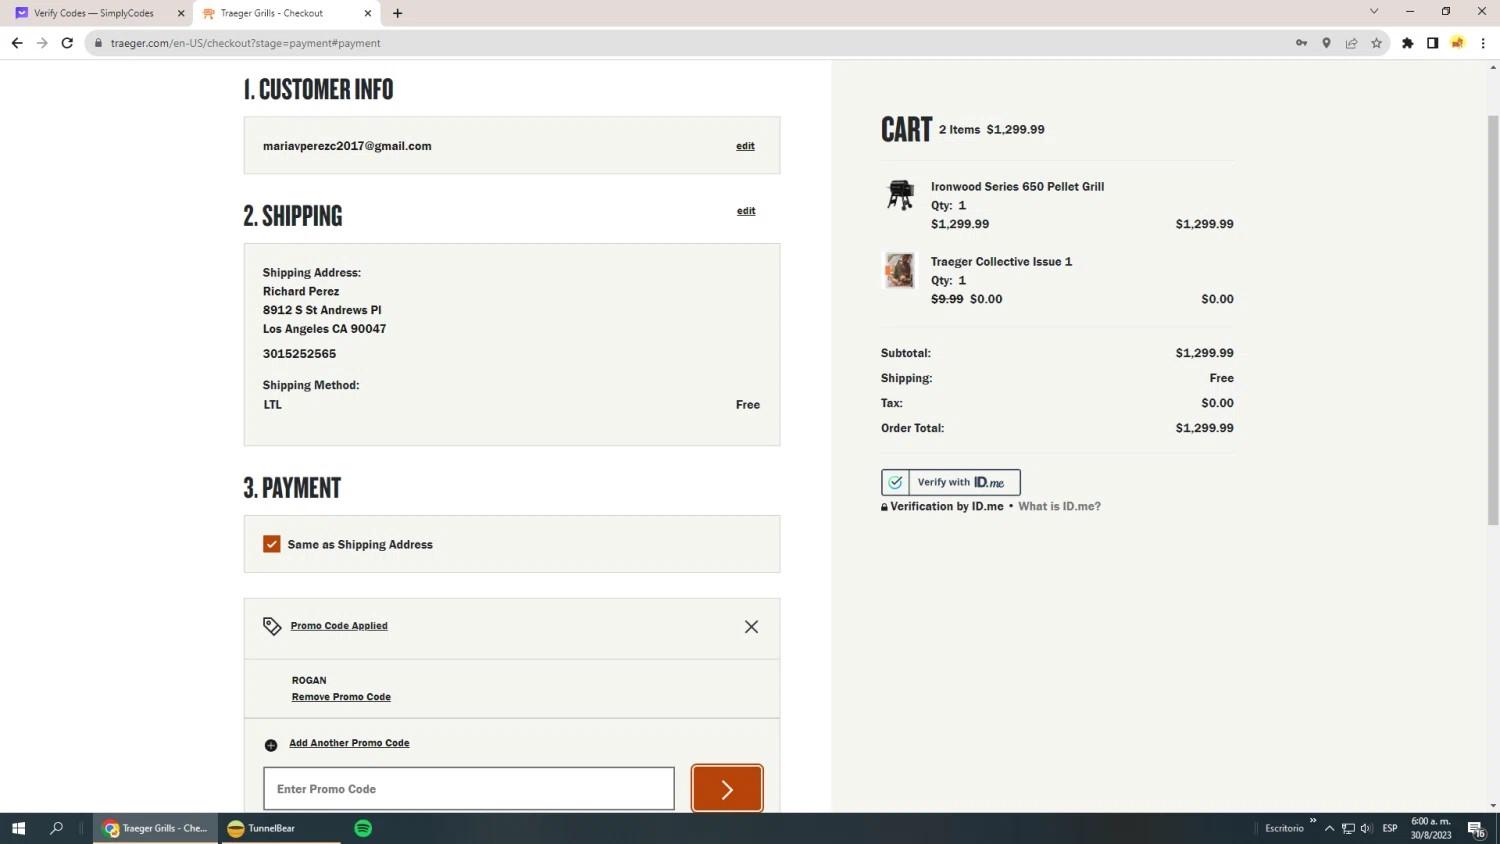Click Add Another Promo Code link
The image size is (1500, 844).
pos(349,743)
